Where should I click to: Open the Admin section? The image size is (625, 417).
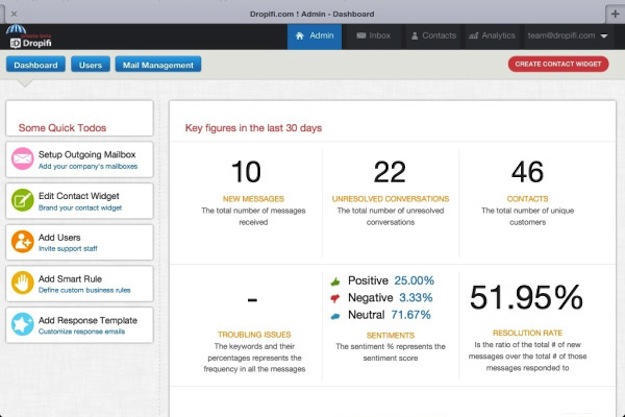[x=314, y=36]
